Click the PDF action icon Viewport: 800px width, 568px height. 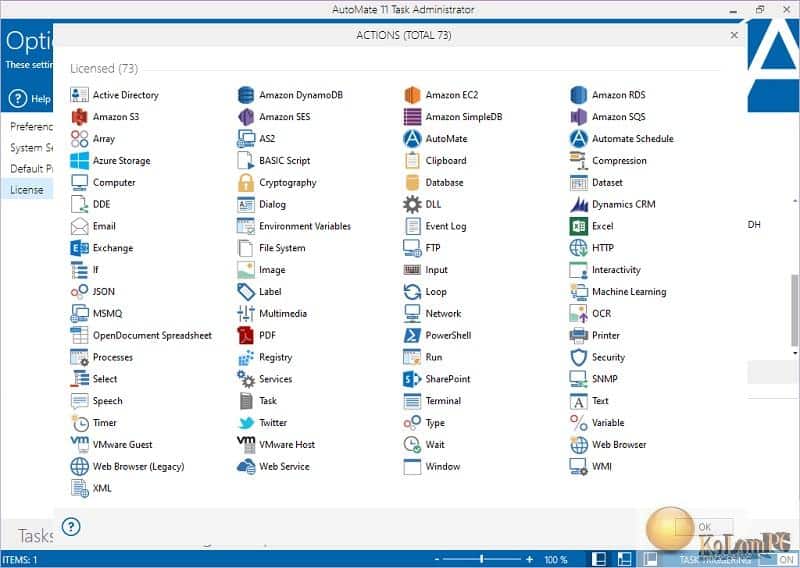tap(246, 336)
